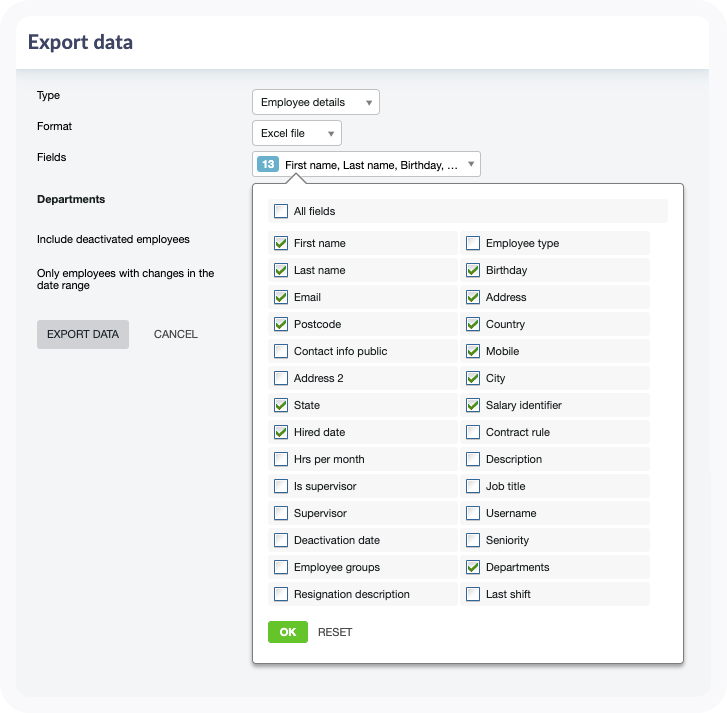The width and height of the screenshot is (727, 713).
Task: Uncheck the State field
Action: point(281,405)
